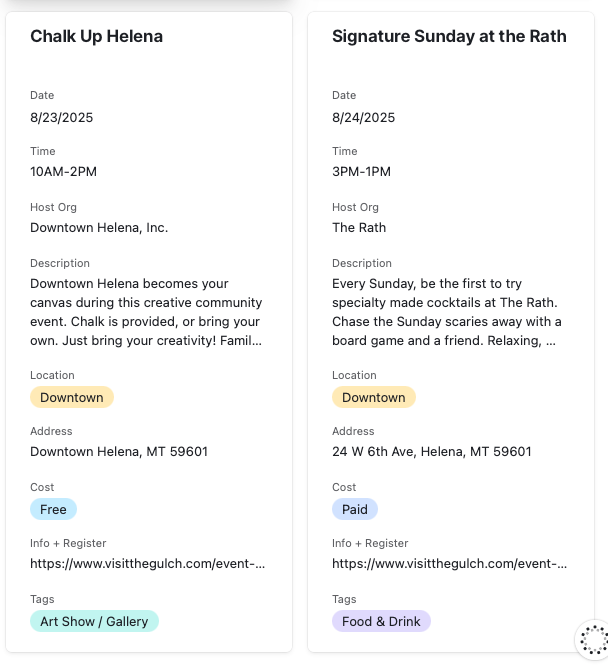The width and height of the screenshot is (608, 666).
Task: Click The Rath host org value
Action: 359,228
